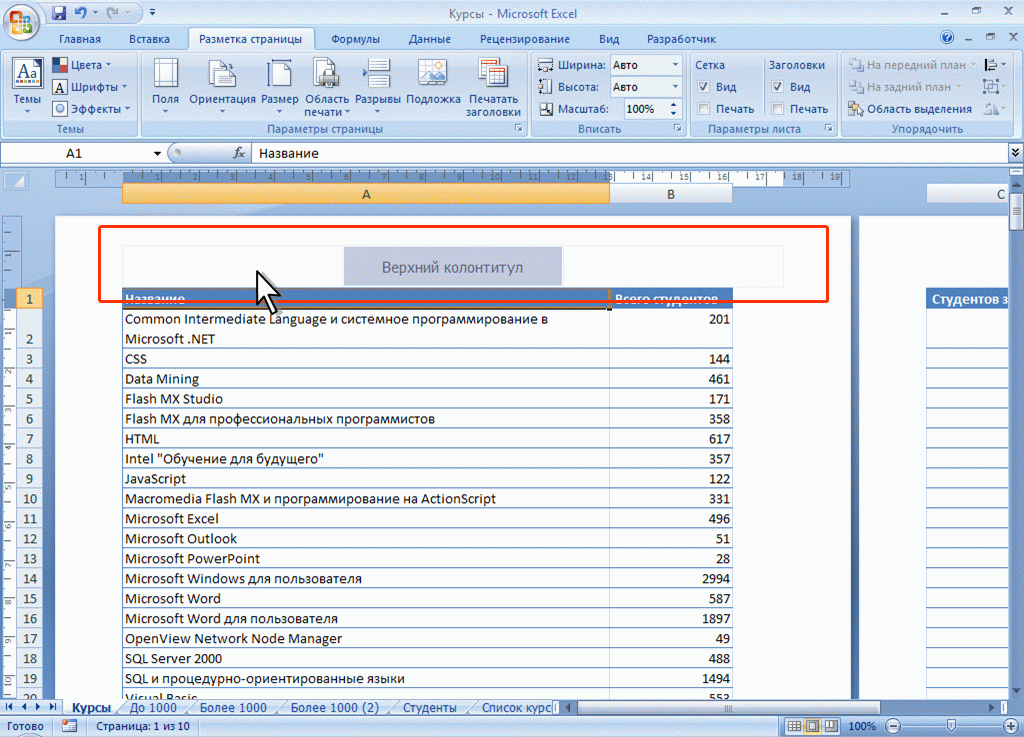Click the Подложка background button

[433, 82]
